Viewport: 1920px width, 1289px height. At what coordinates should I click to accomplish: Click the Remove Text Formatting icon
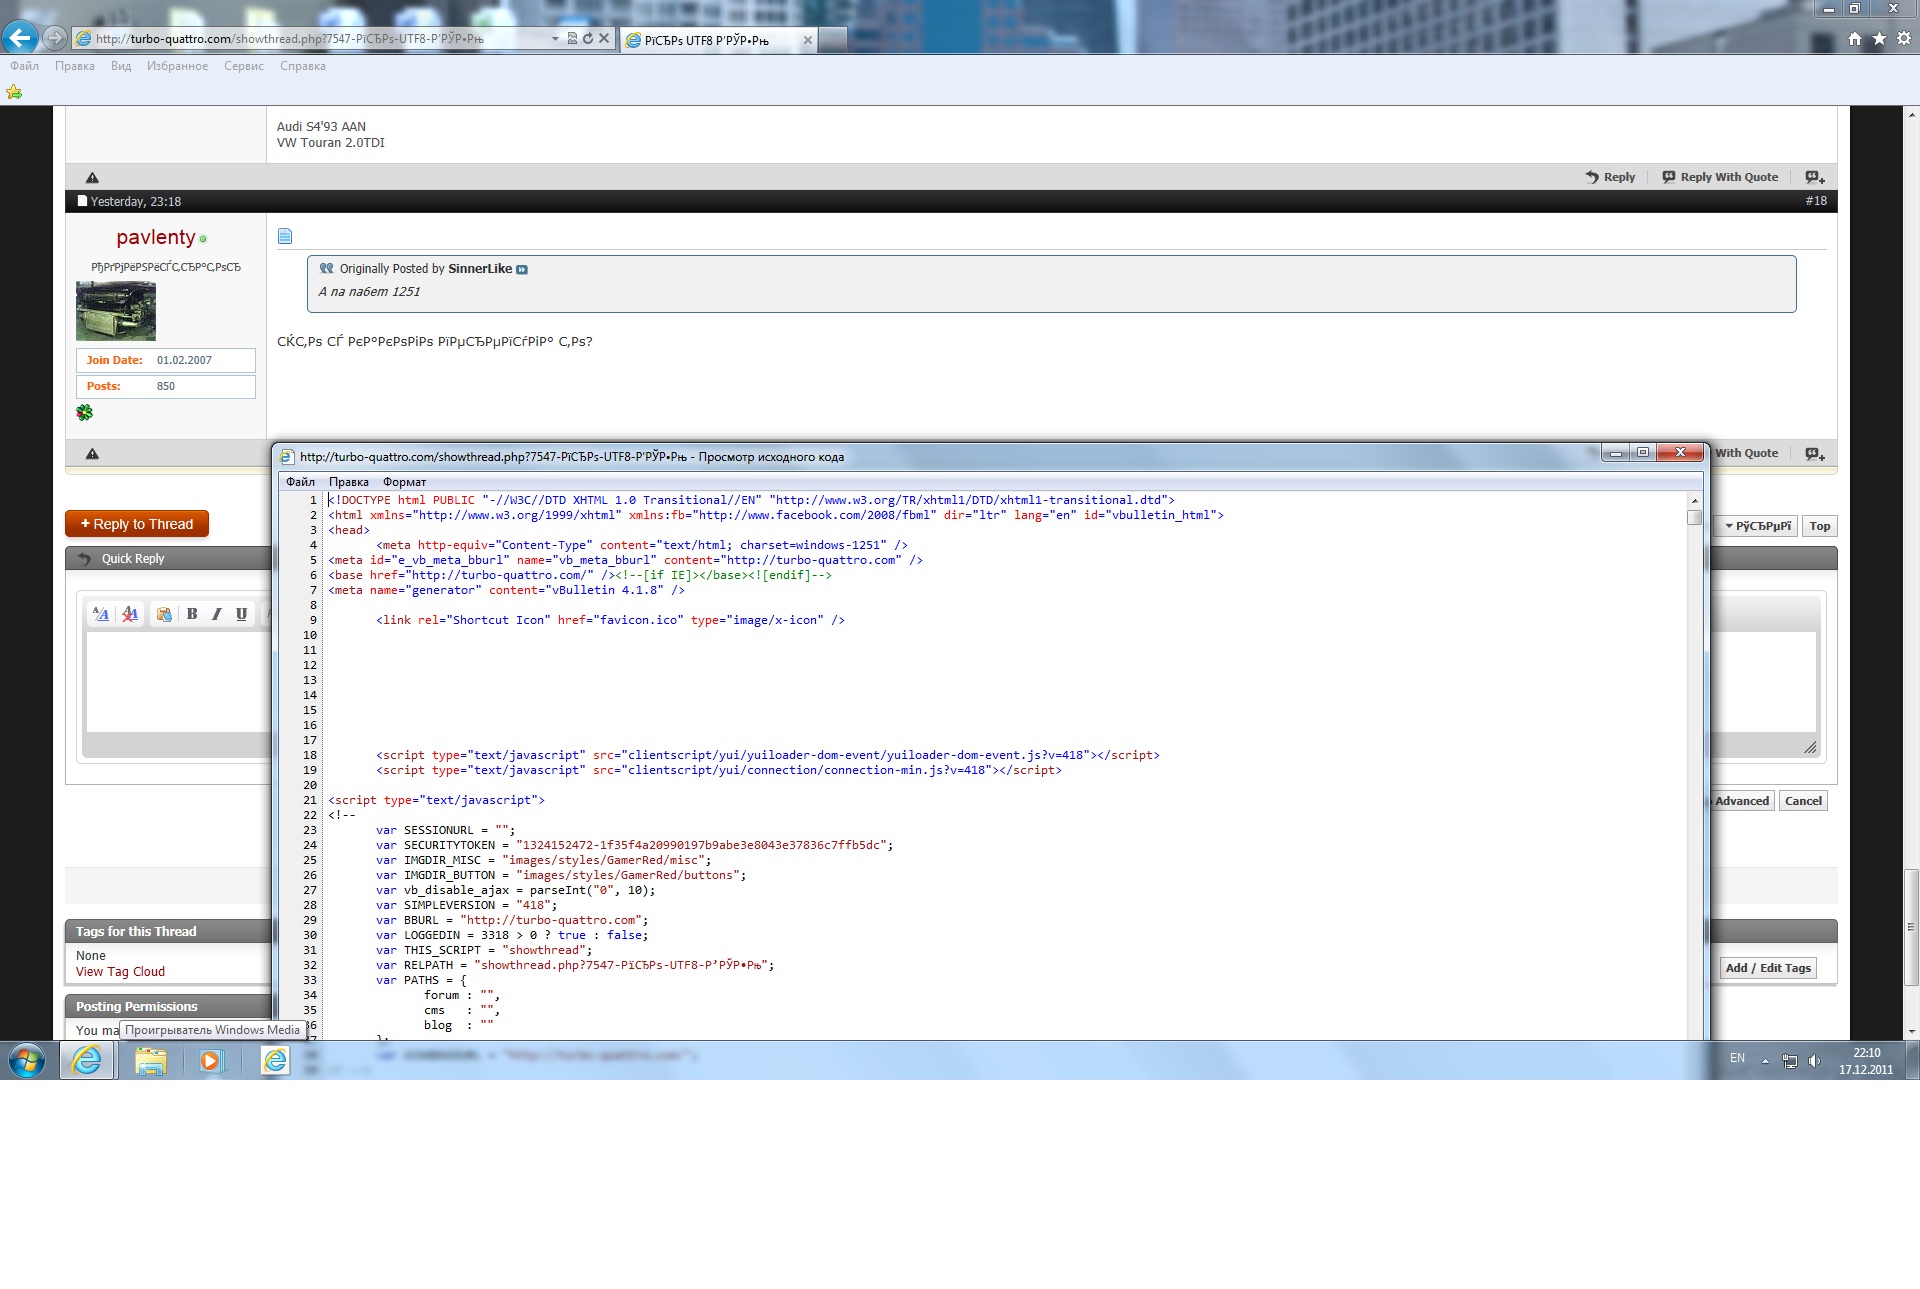coord(130,614)
